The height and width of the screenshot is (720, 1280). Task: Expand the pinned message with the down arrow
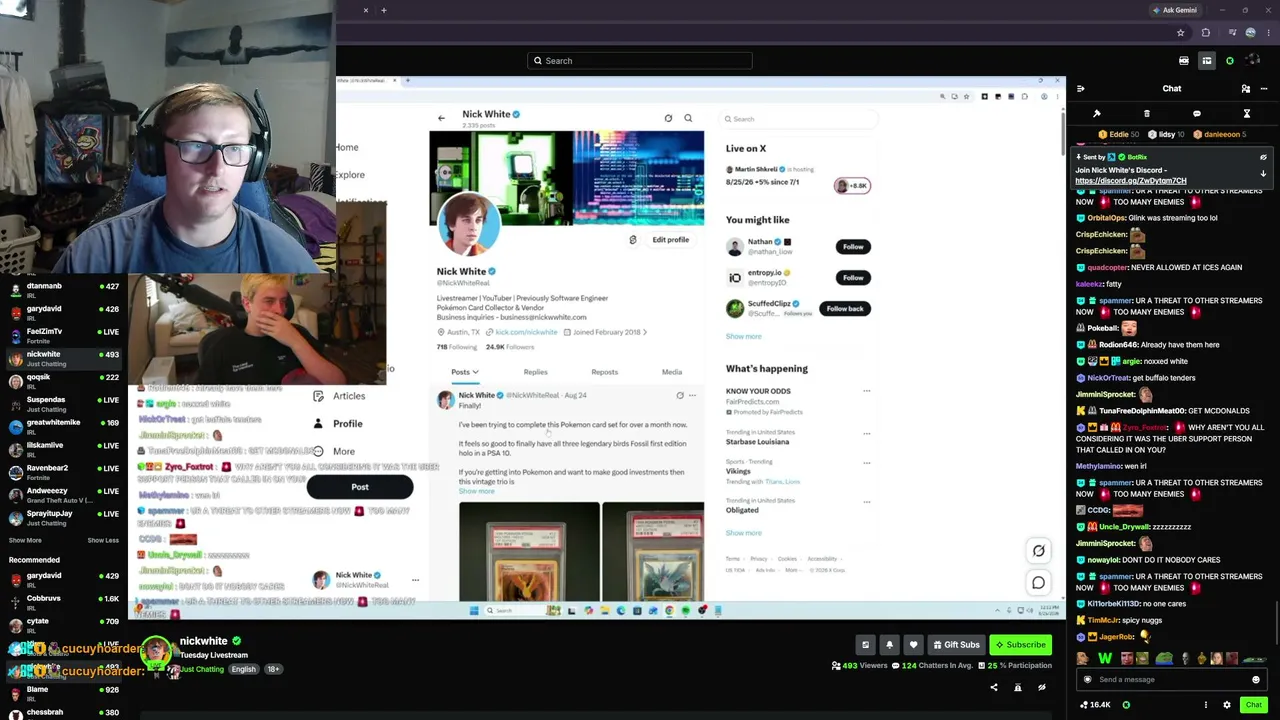[1263, 174]
